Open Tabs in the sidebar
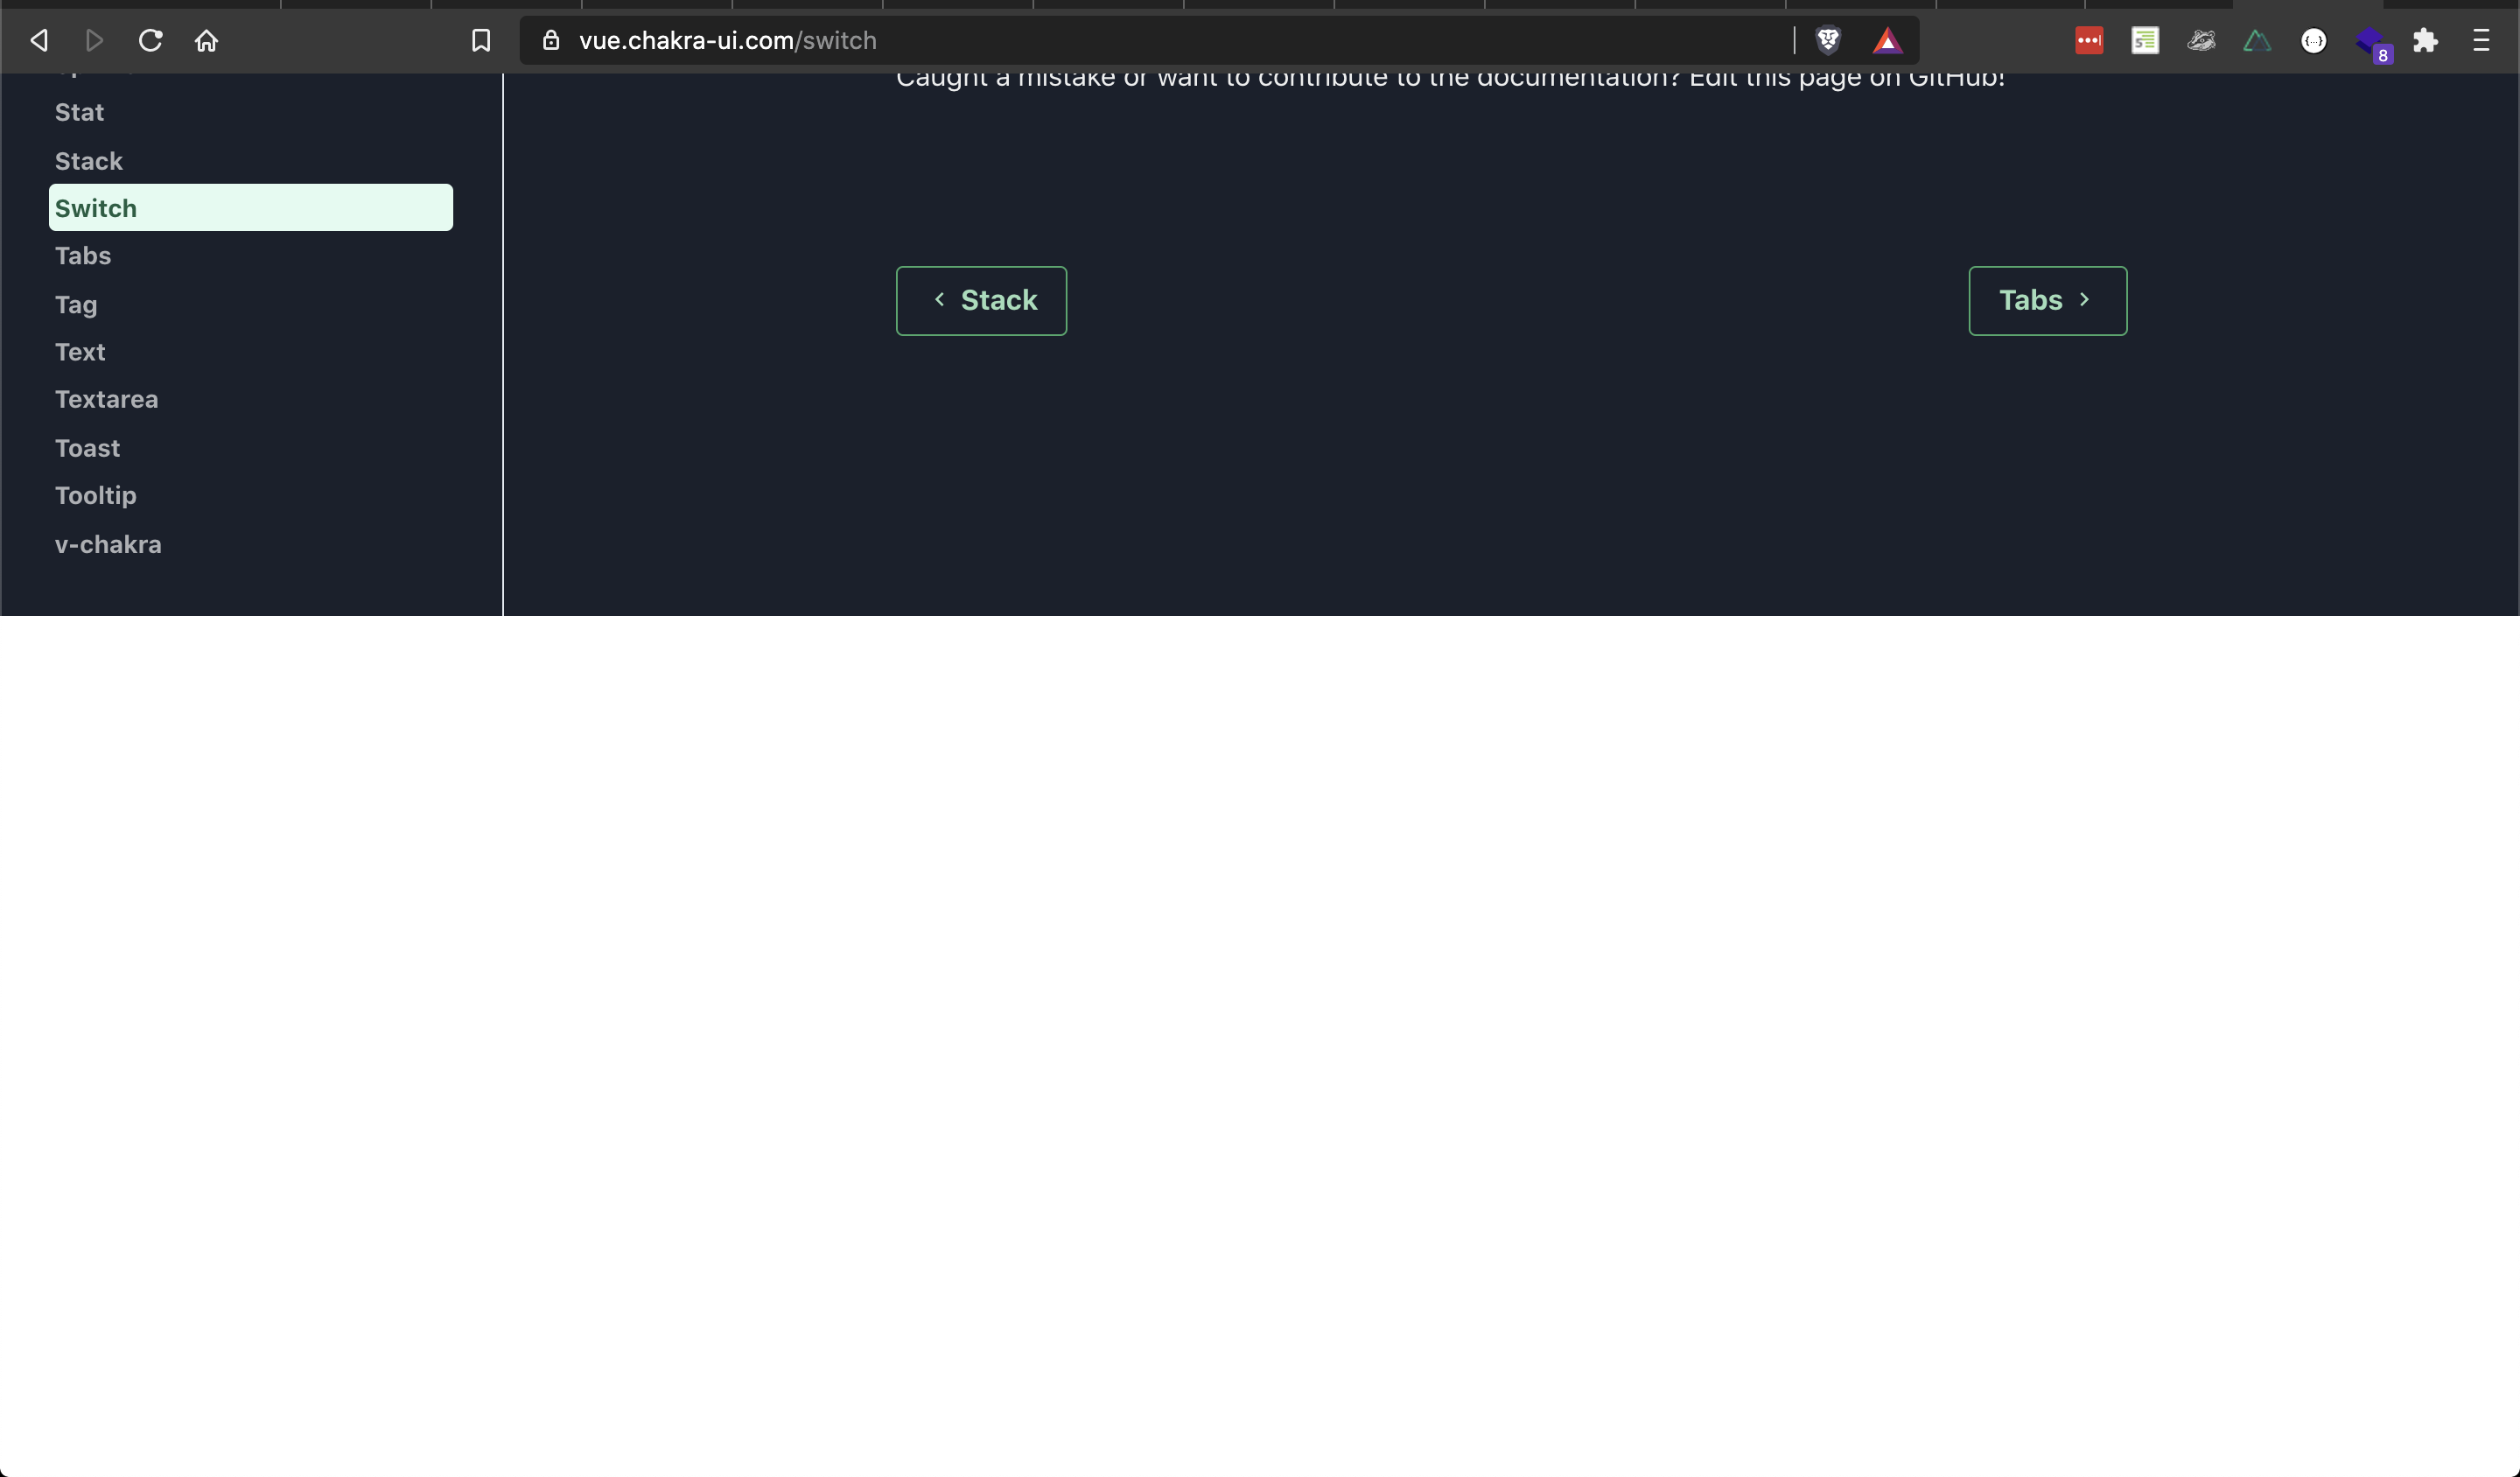2520x1477 pixels. pyautogui.click(x=83, y=256)
